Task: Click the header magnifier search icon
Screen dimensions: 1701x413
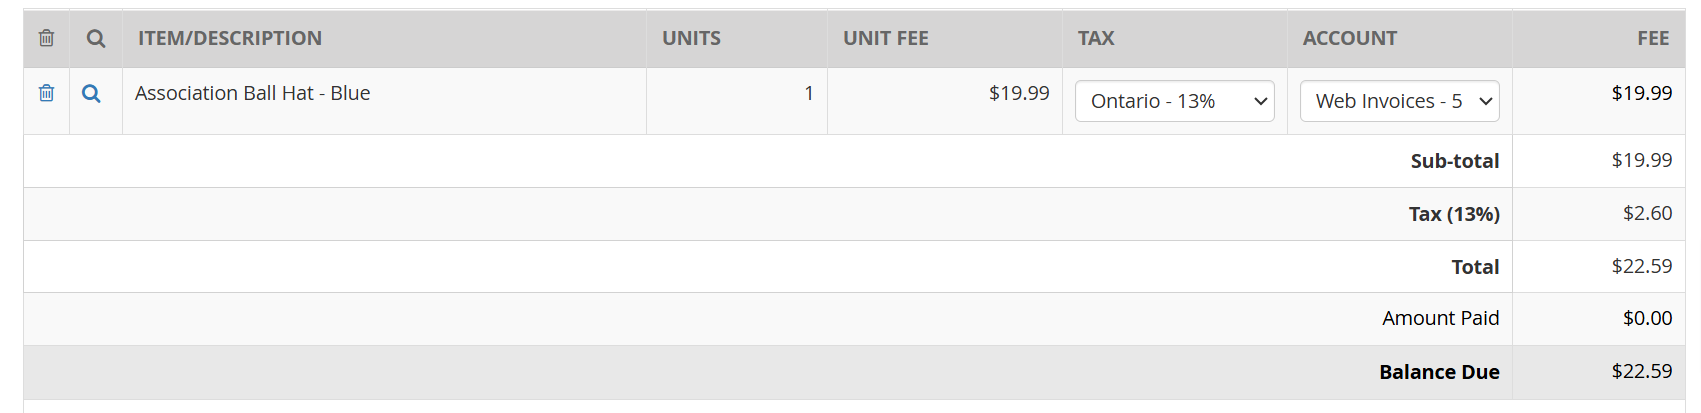Action: [x=95, y=38]
